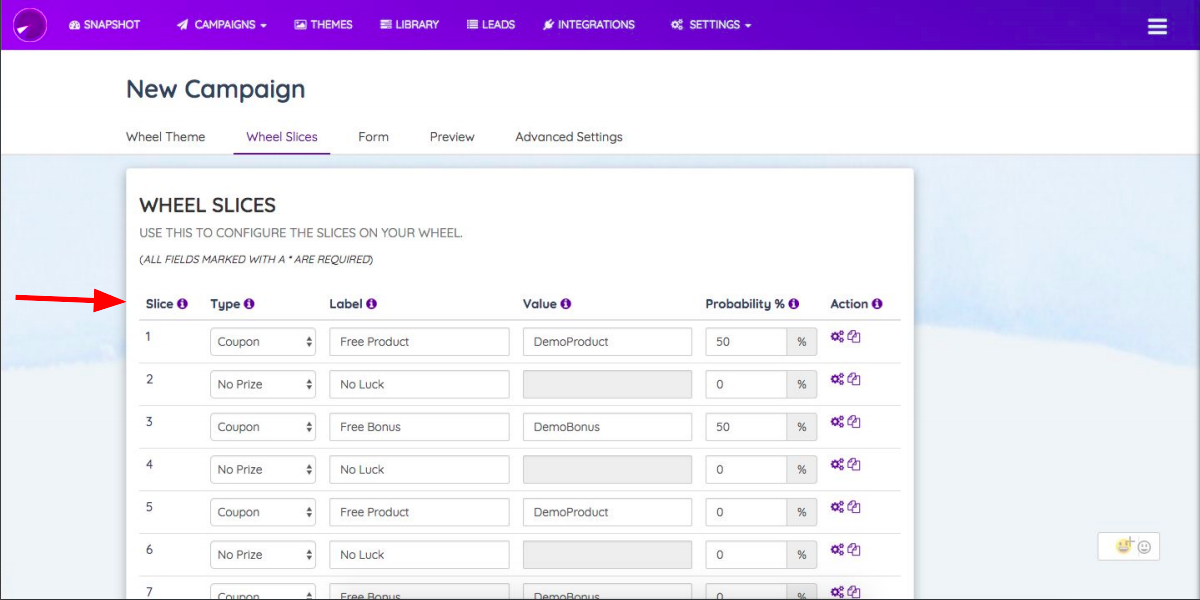
Task: Open Leads from the top navigation
Action: point(491,25)
